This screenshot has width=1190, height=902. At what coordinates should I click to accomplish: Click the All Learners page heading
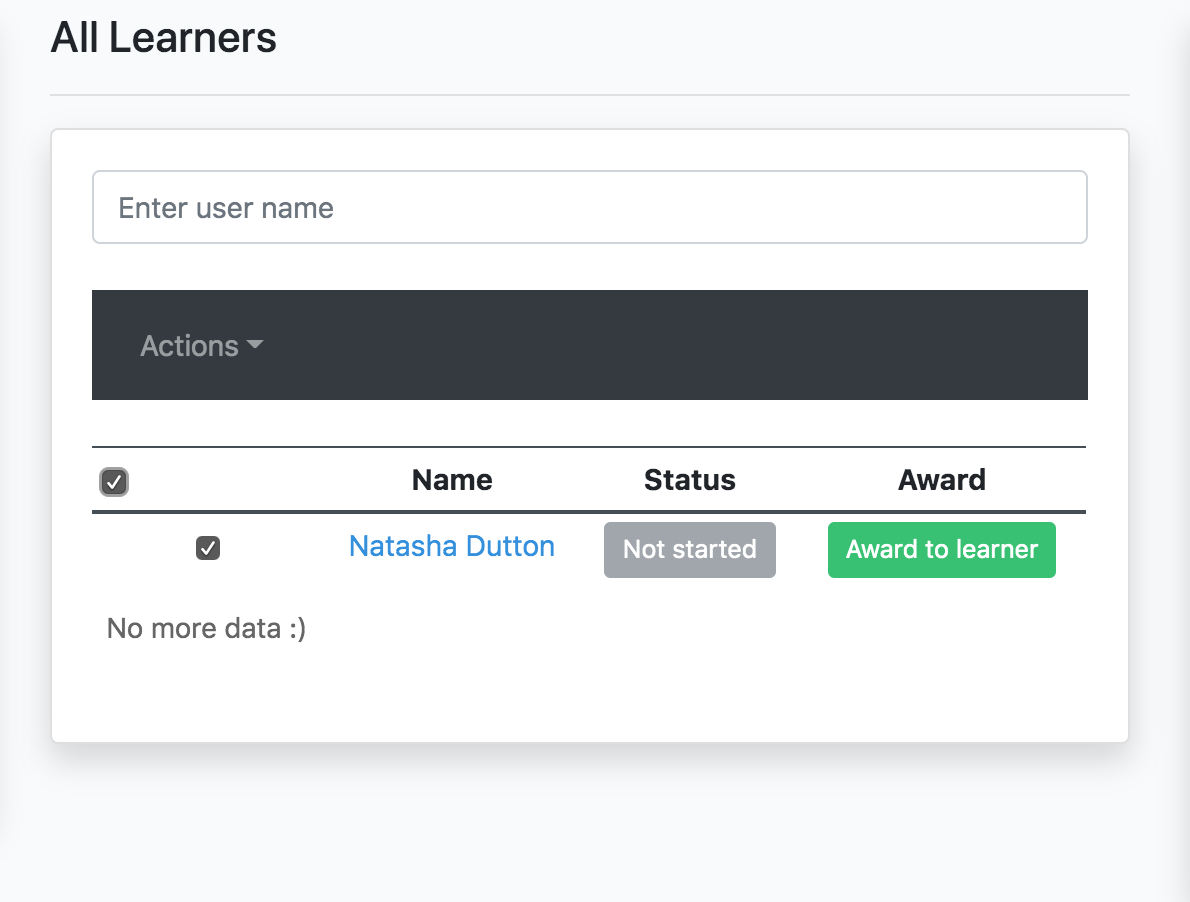tap(163, 37)
